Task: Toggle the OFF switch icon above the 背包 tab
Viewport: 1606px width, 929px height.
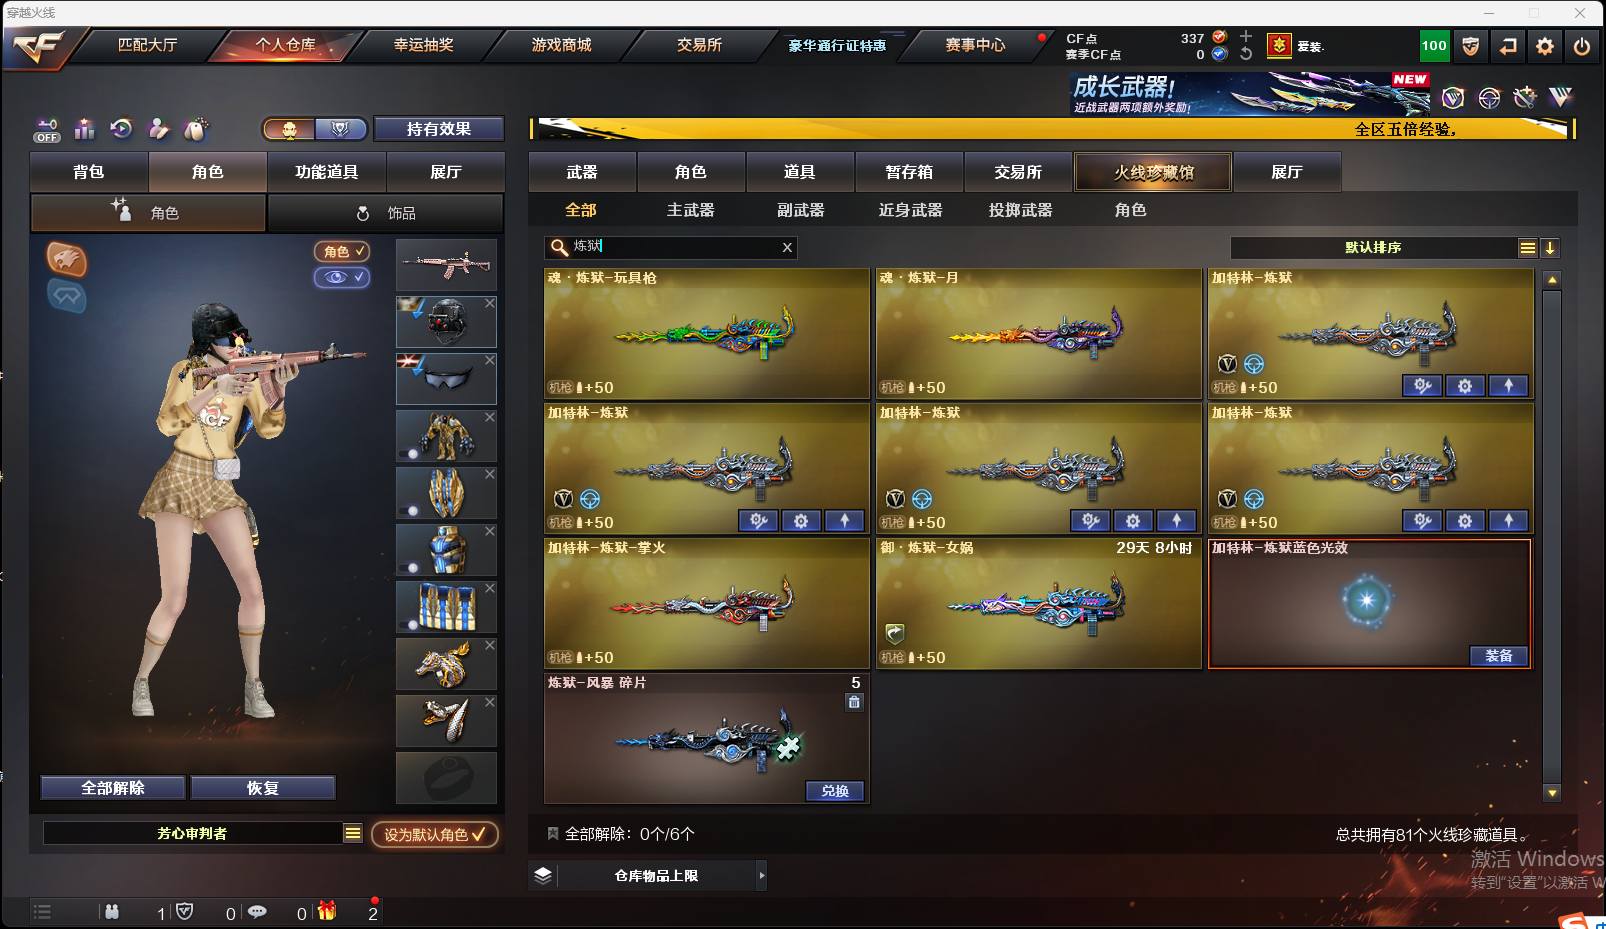Action: tap(47, 130)
